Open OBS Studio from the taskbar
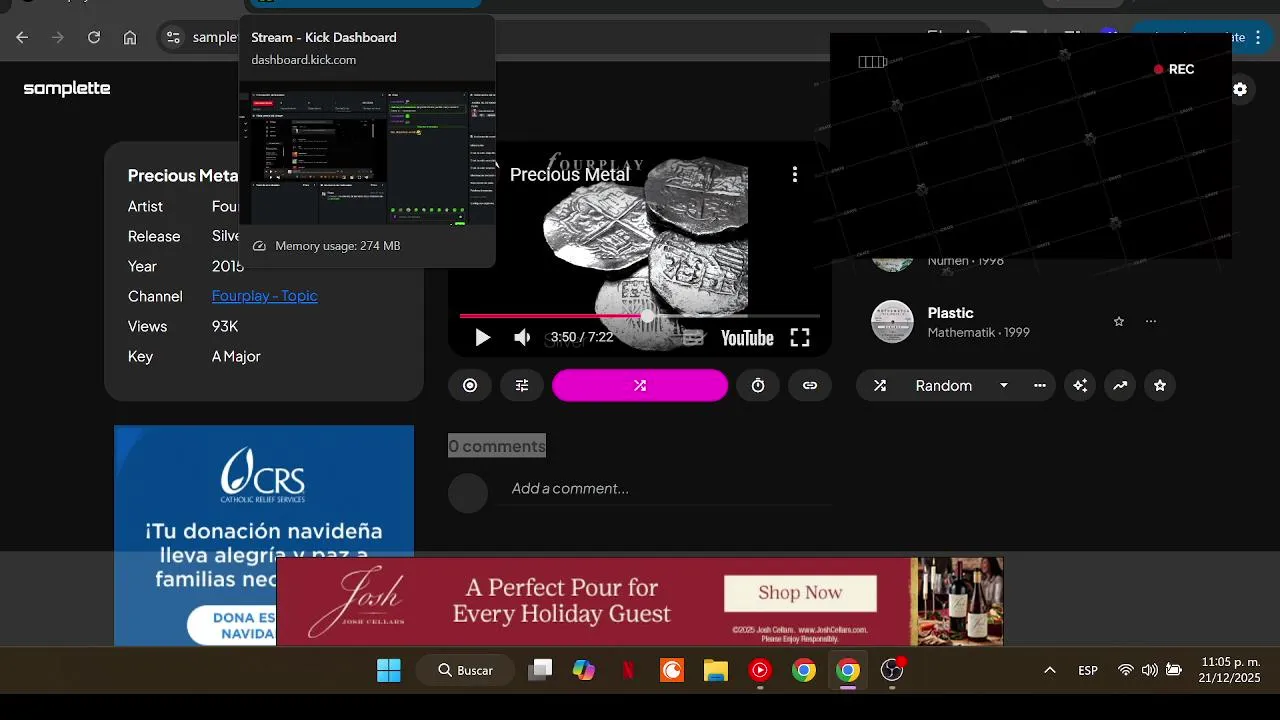1280x720 pixels. coord(892,670)
